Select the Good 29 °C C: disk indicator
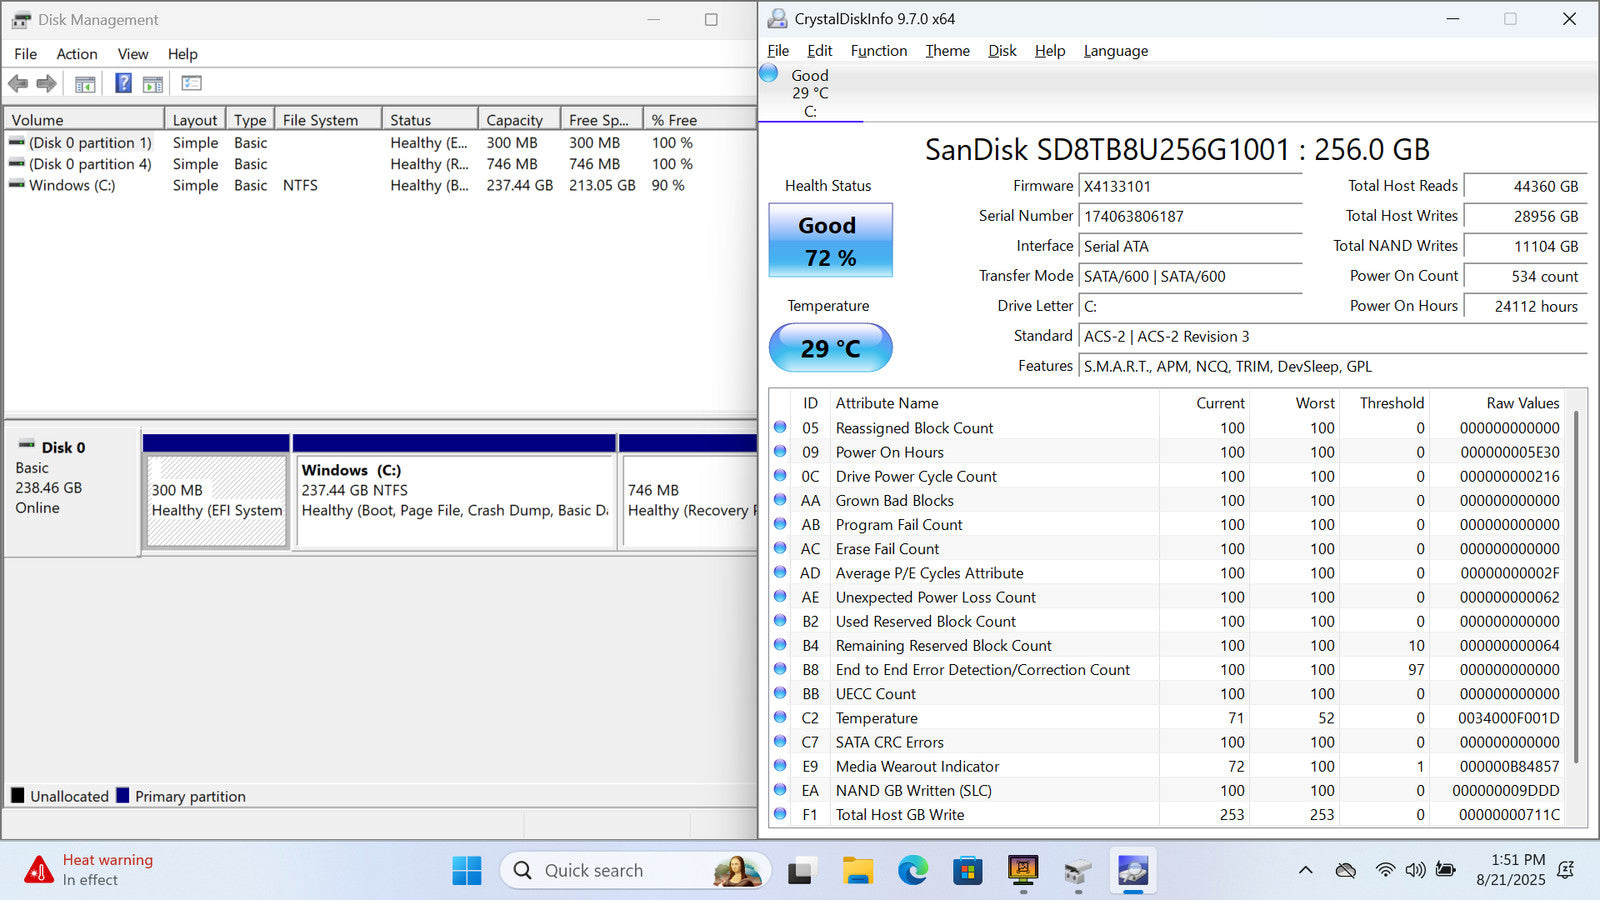The width and height of the screenshot is (1600, 900). point(809,93)
